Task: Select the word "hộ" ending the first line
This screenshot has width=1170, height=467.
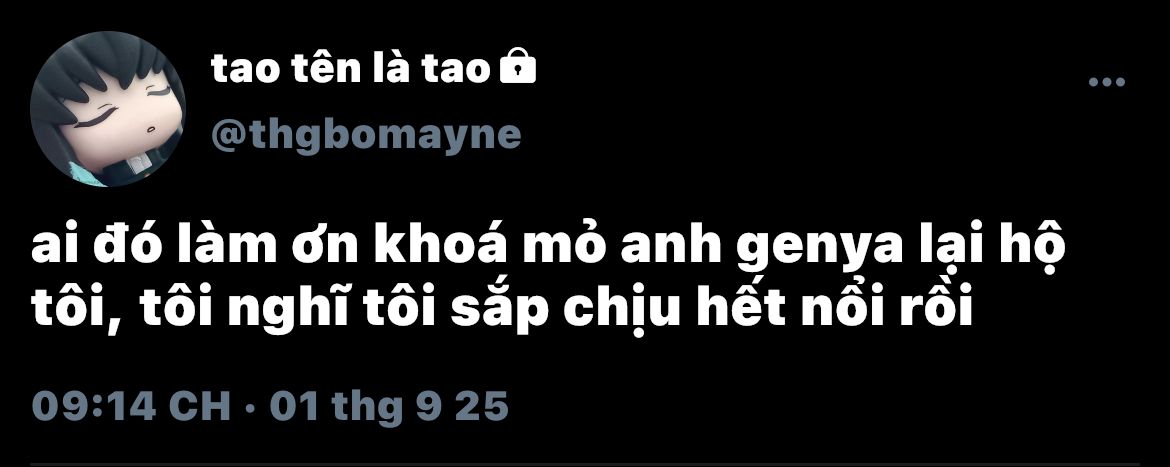Action: [1033, 247]
